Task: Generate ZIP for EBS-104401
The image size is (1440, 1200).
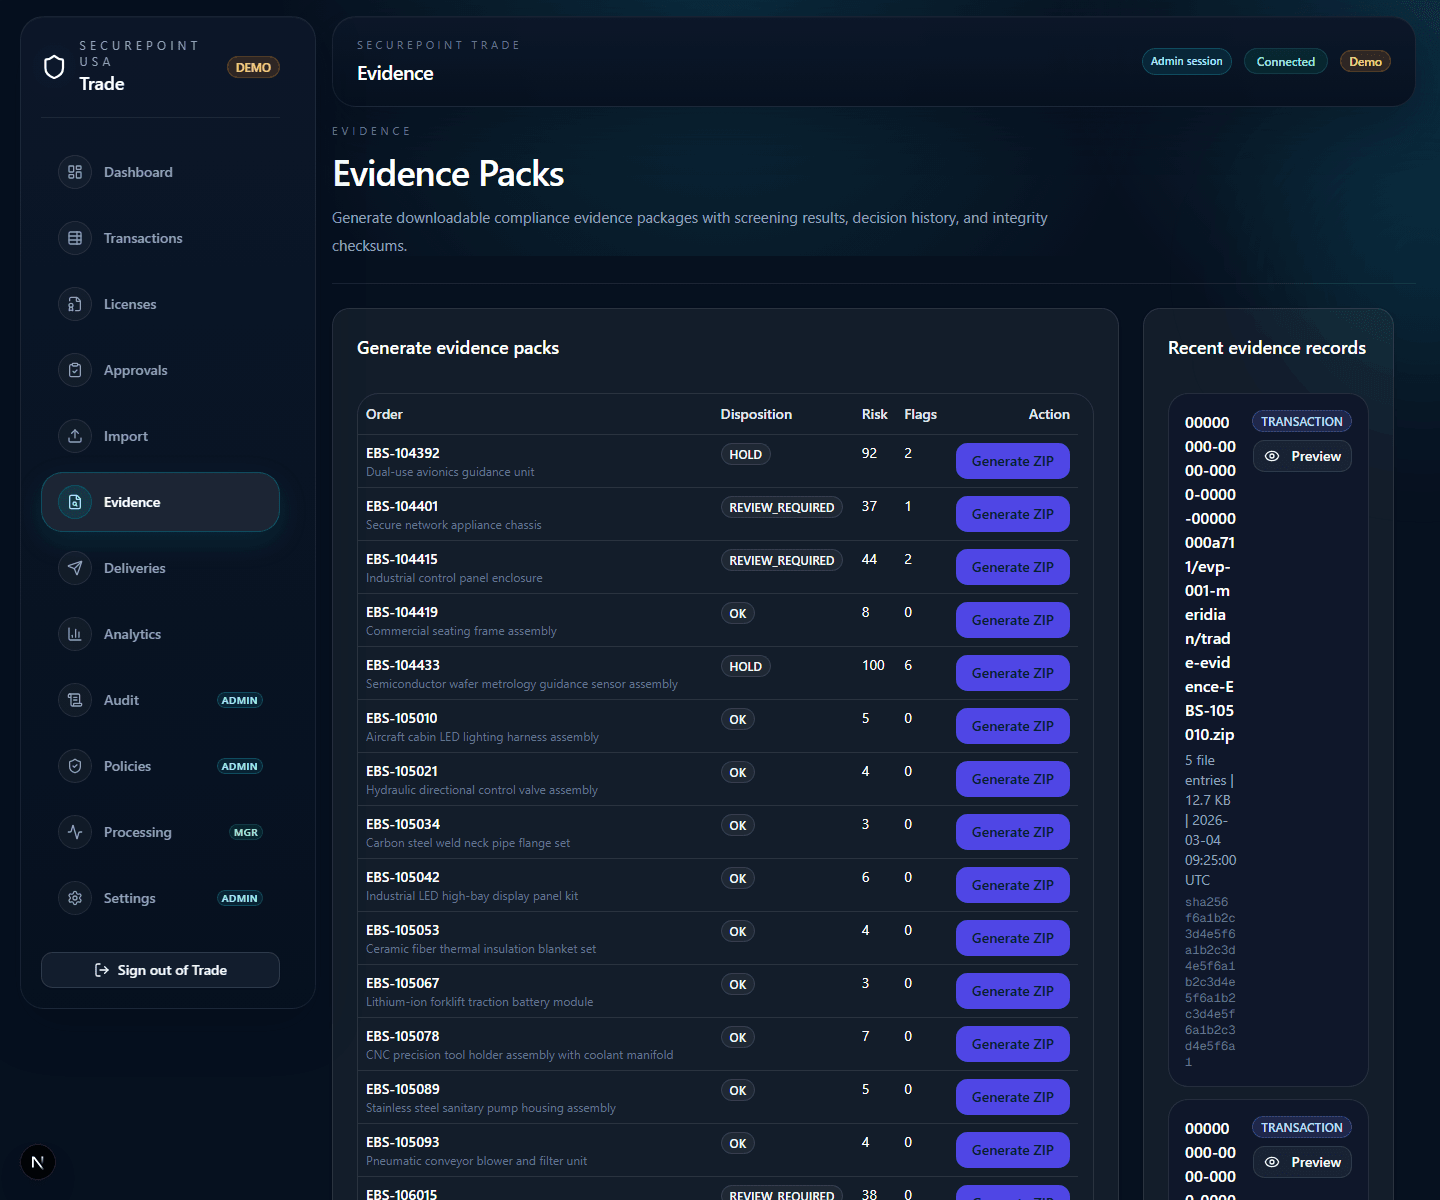Action: 1013,514
